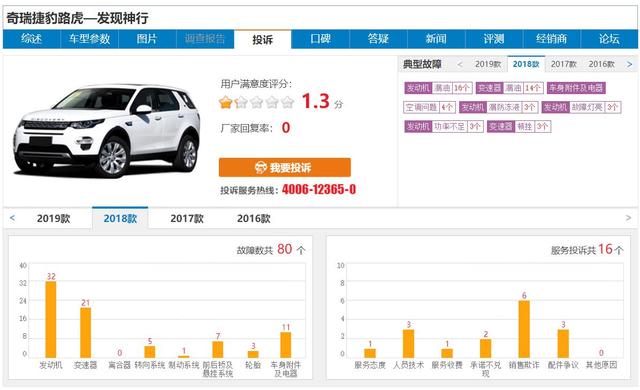Image resolution: width=640 pixels, height=390 pixels.
Task: Click the orange 我要投诉 button
Action: coord(285,167)
